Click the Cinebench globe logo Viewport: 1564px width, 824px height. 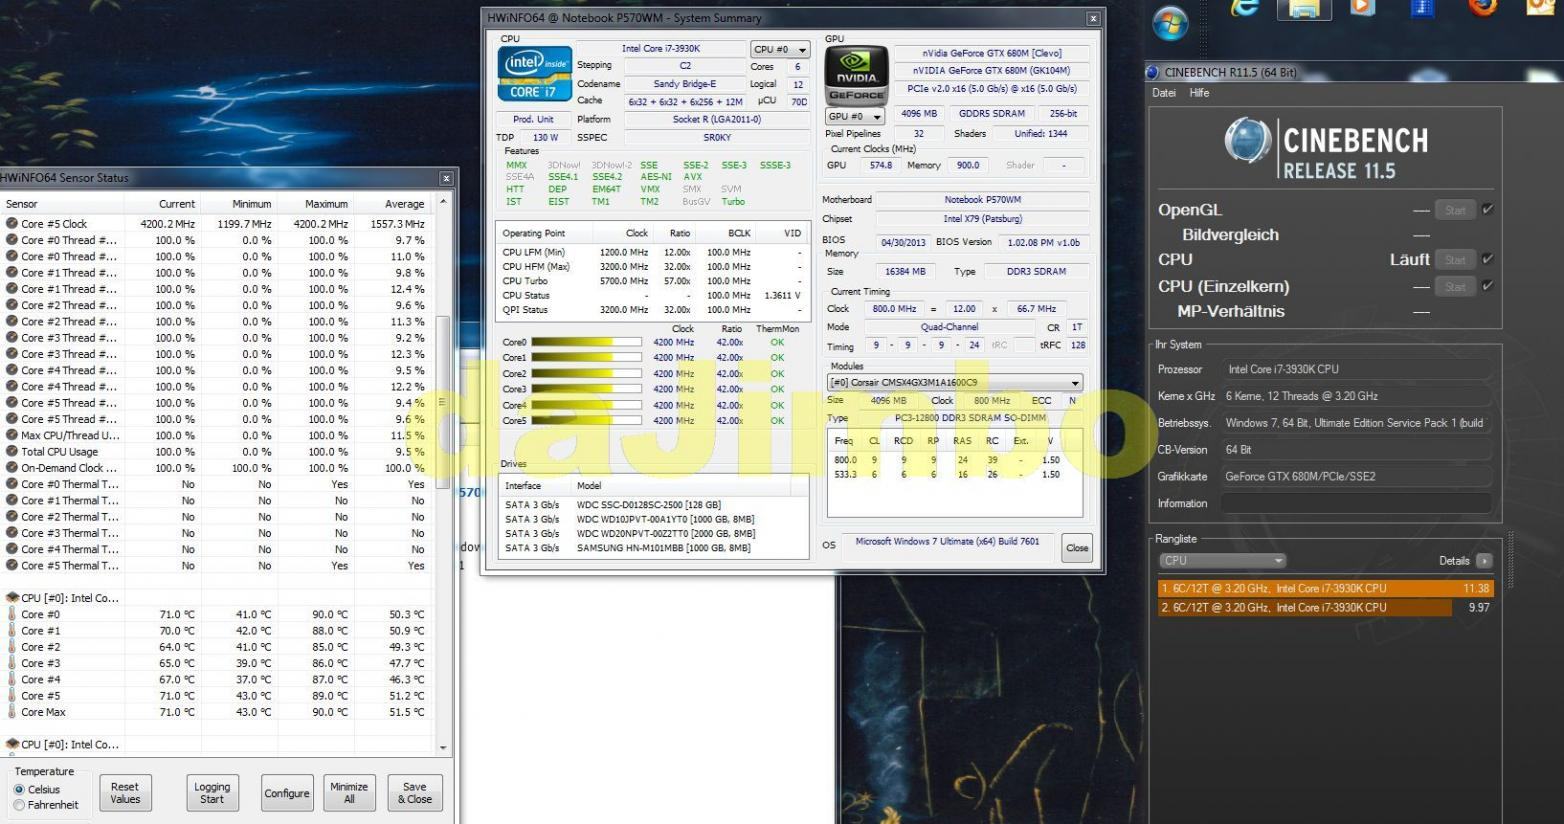1247,140
